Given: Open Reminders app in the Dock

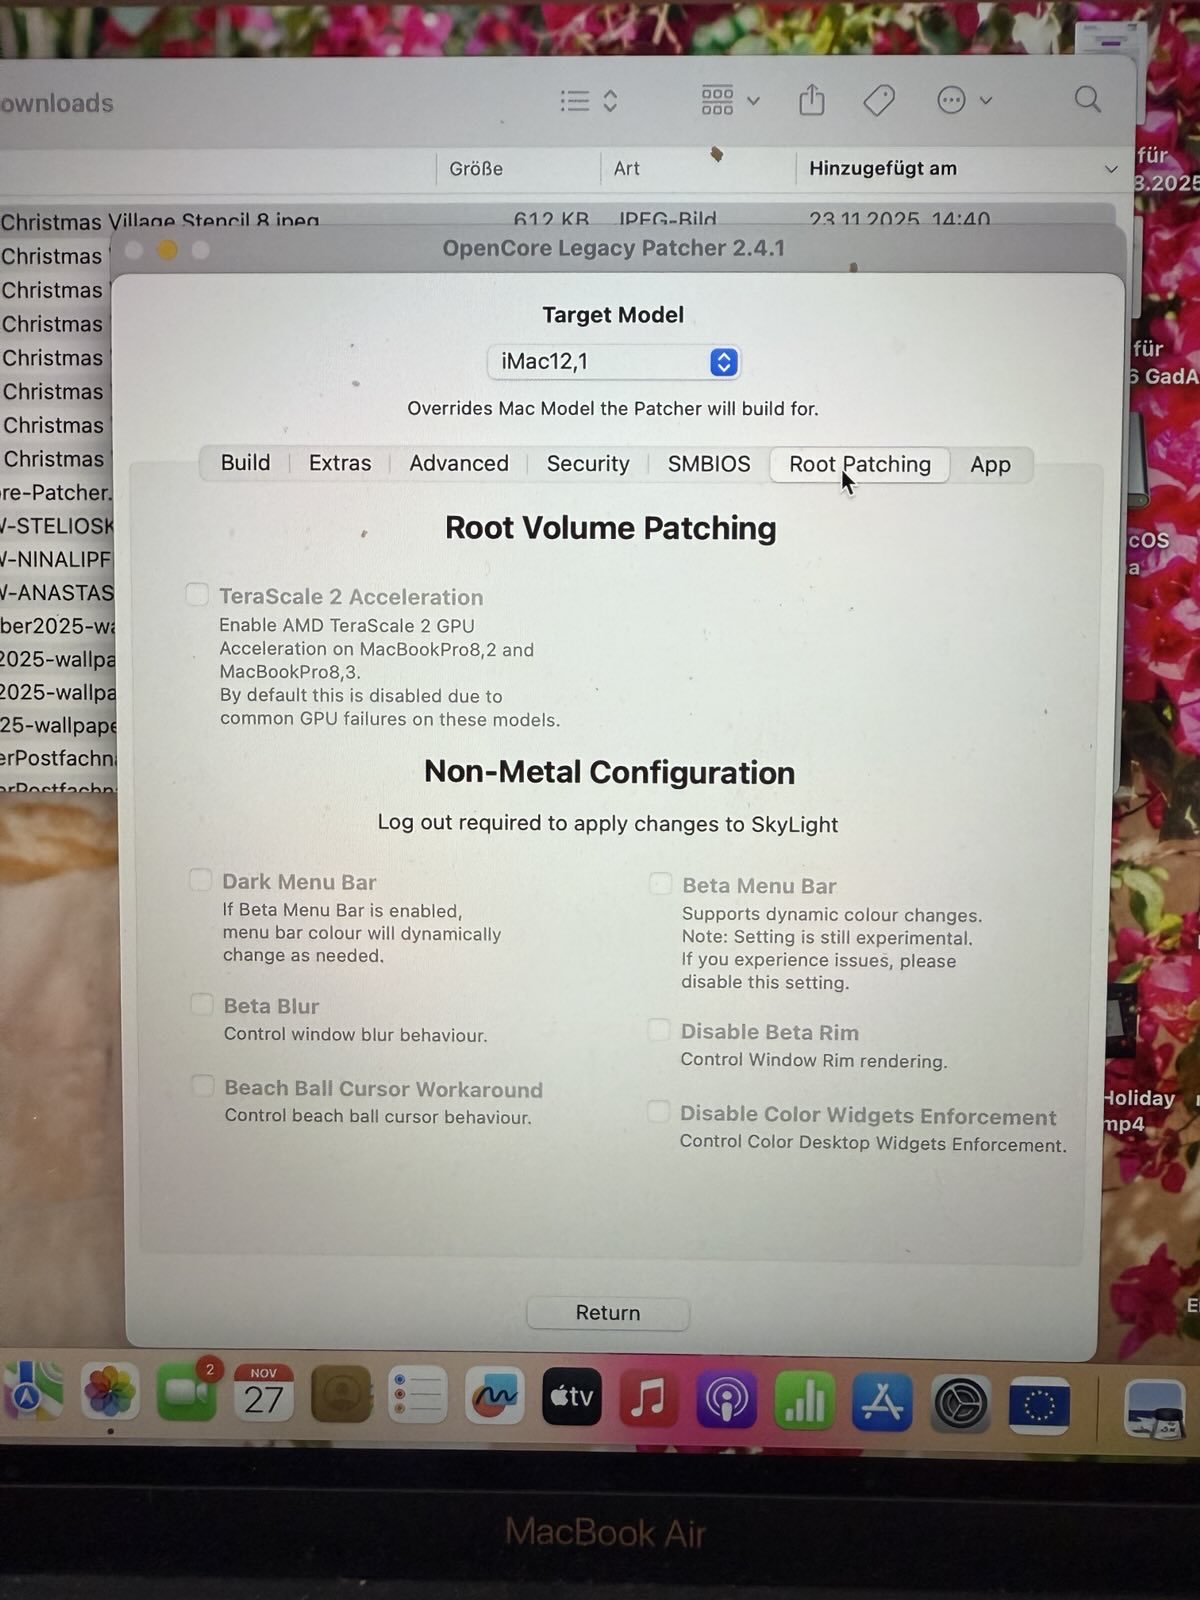Looking at the screenshot, I should click(417, 1395).
